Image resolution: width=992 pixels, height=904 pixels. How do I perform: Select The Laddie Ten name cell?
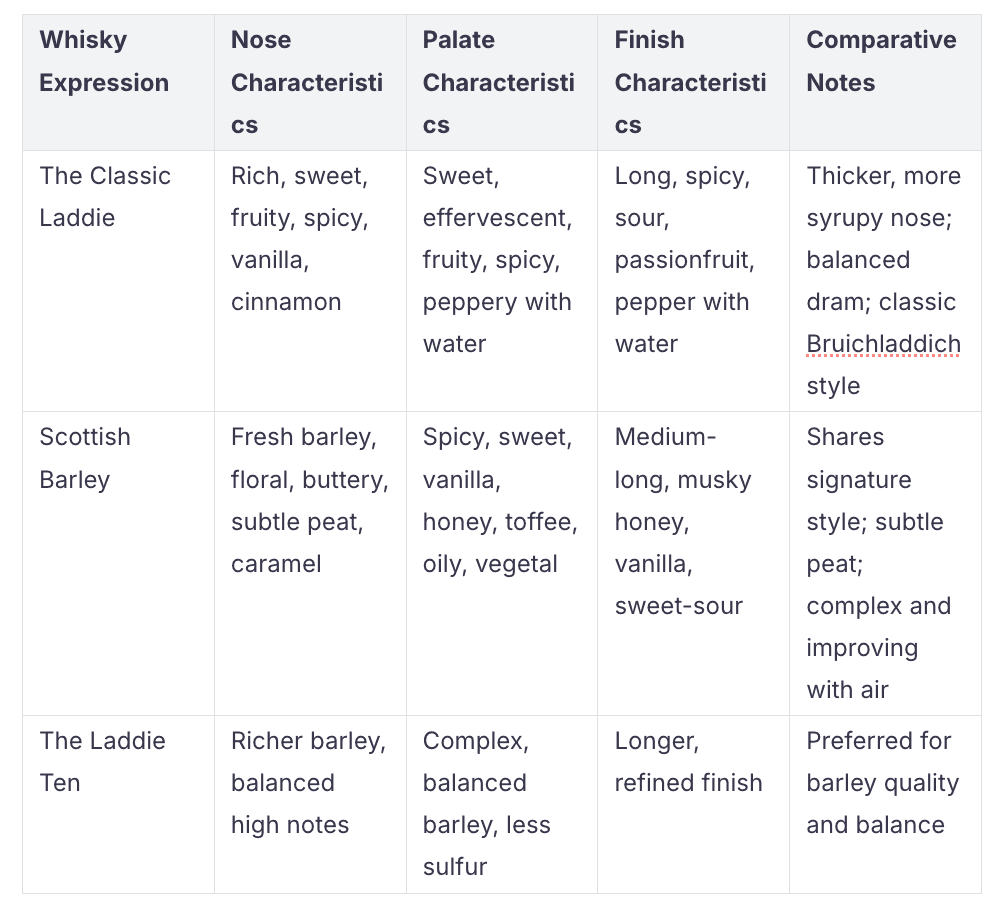pos(102,762)
